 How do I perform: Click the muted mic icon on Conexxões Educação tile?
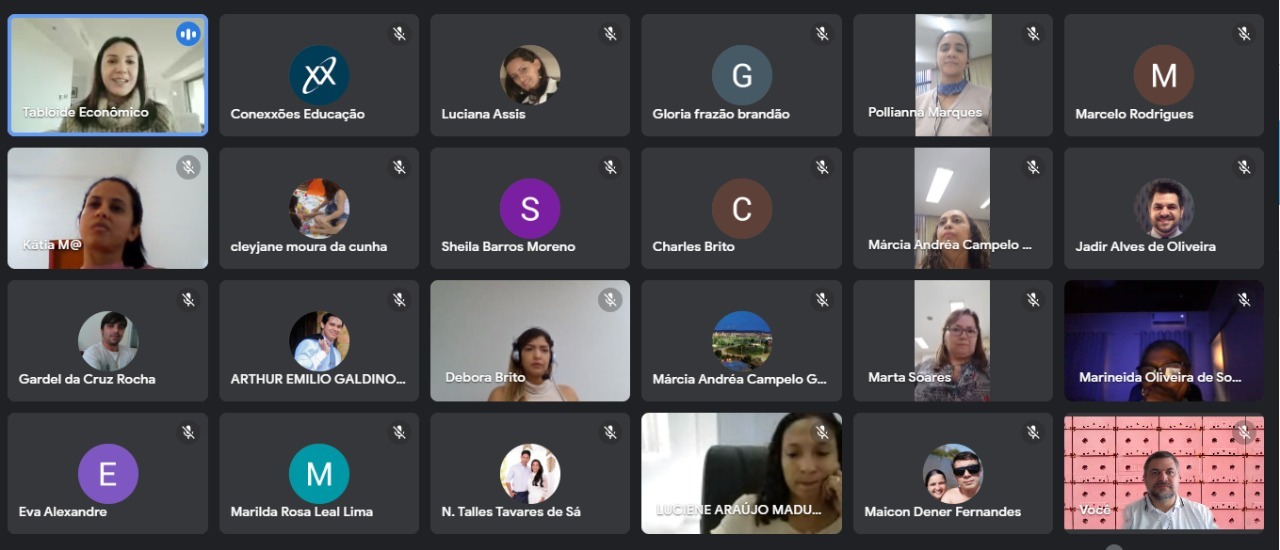coord(399,34)
